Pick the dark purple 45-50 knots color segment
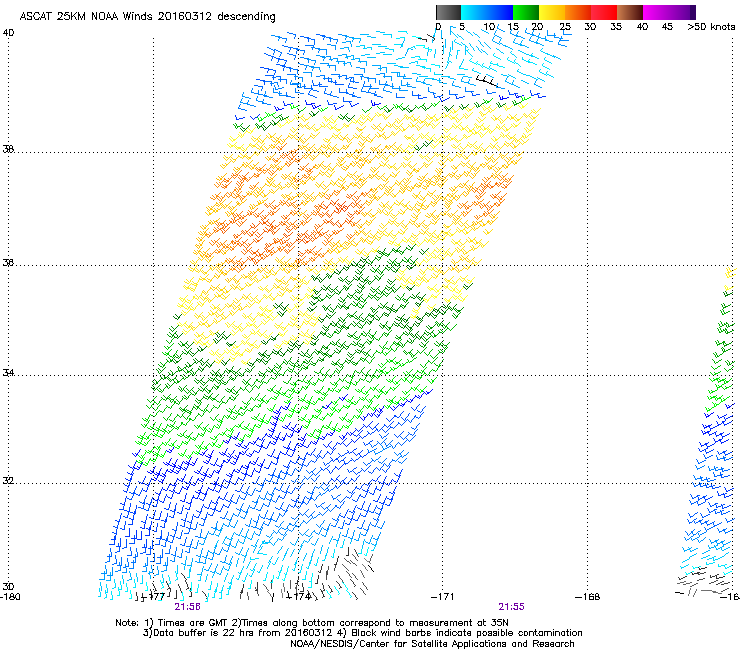This screenshot has width=740, height=650. (x=682, y=12)
